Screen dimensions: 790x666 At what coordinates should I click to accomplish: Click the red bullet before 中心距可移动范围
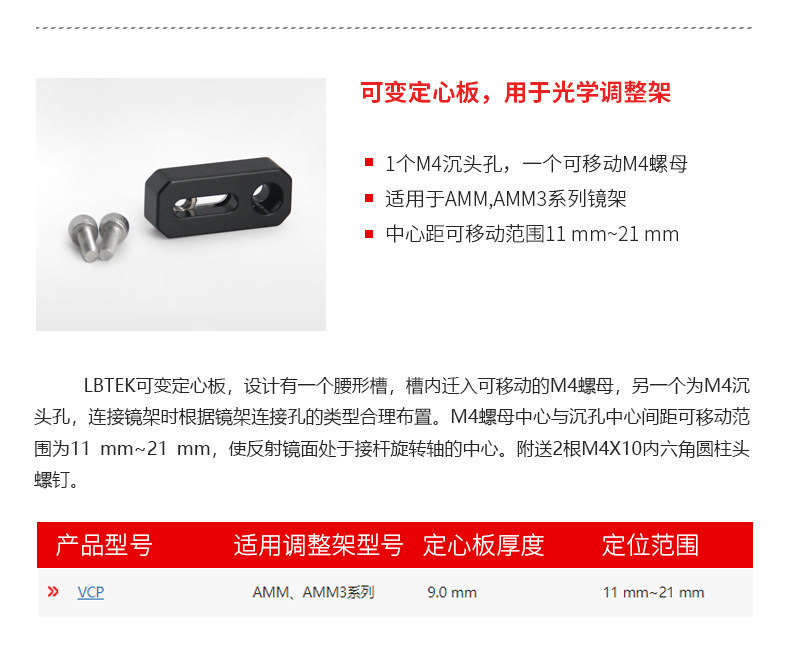point(369,234)
